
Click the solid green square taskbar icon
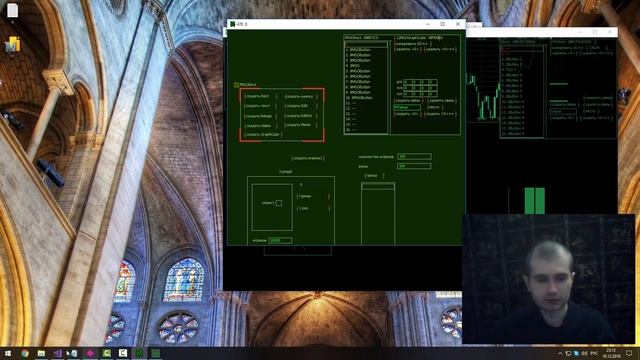(156, 353)
